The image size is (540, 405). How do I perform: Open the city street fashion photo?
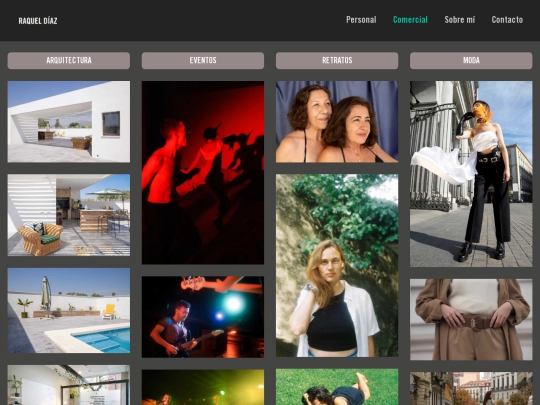click(x=471, y=388)
